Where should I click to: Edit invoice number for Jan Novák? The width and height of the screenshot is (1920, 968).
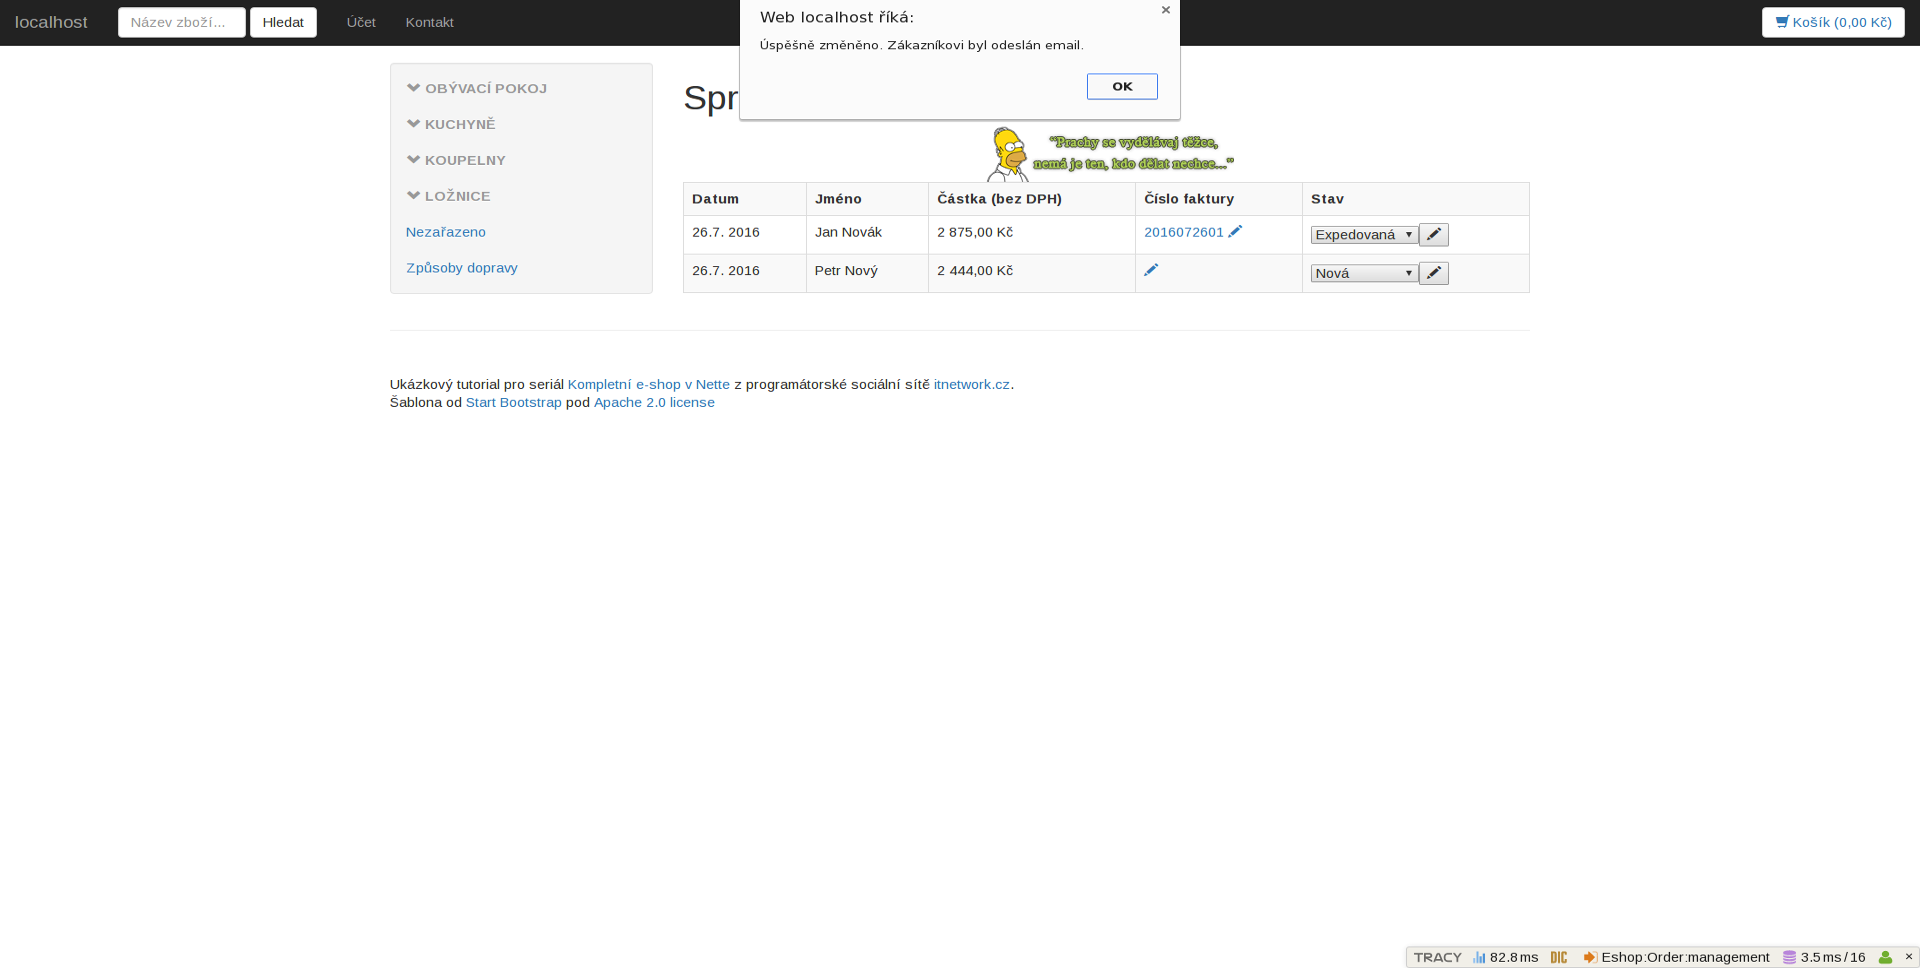pos(1235,231)
